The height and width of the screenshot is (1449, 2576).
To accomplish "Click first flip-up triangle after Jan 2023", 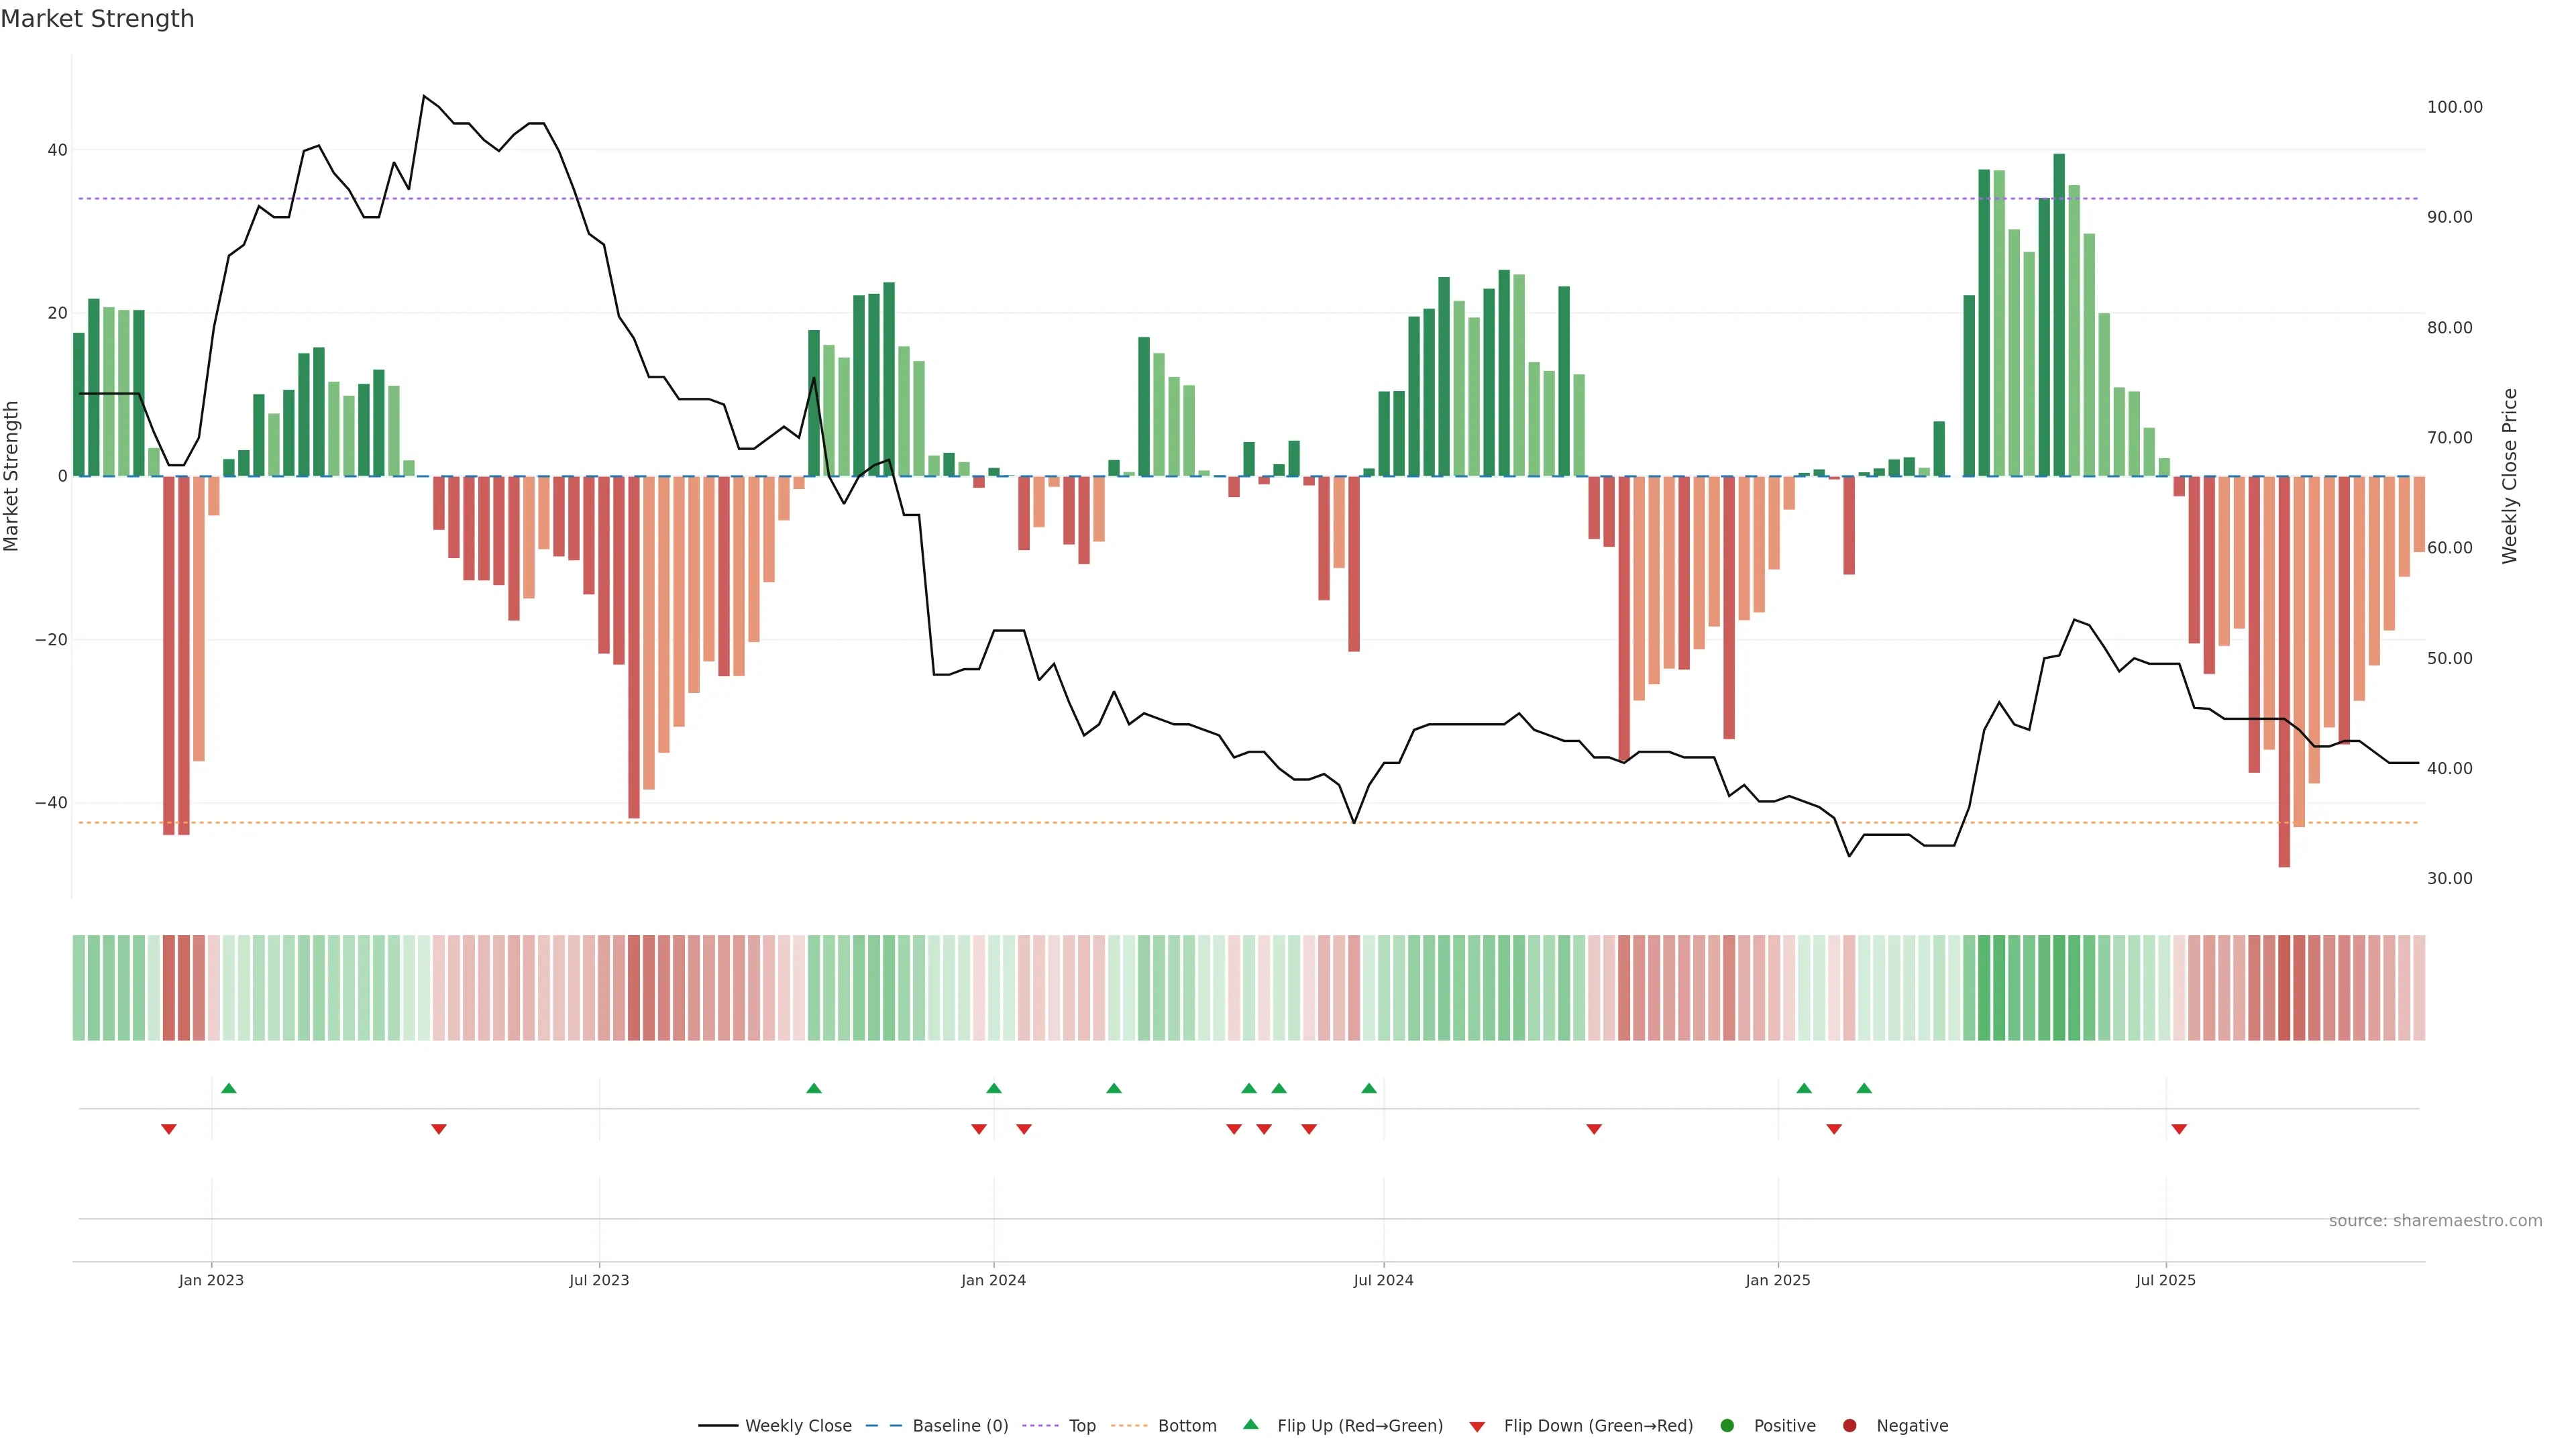I will click(229, 1088).
